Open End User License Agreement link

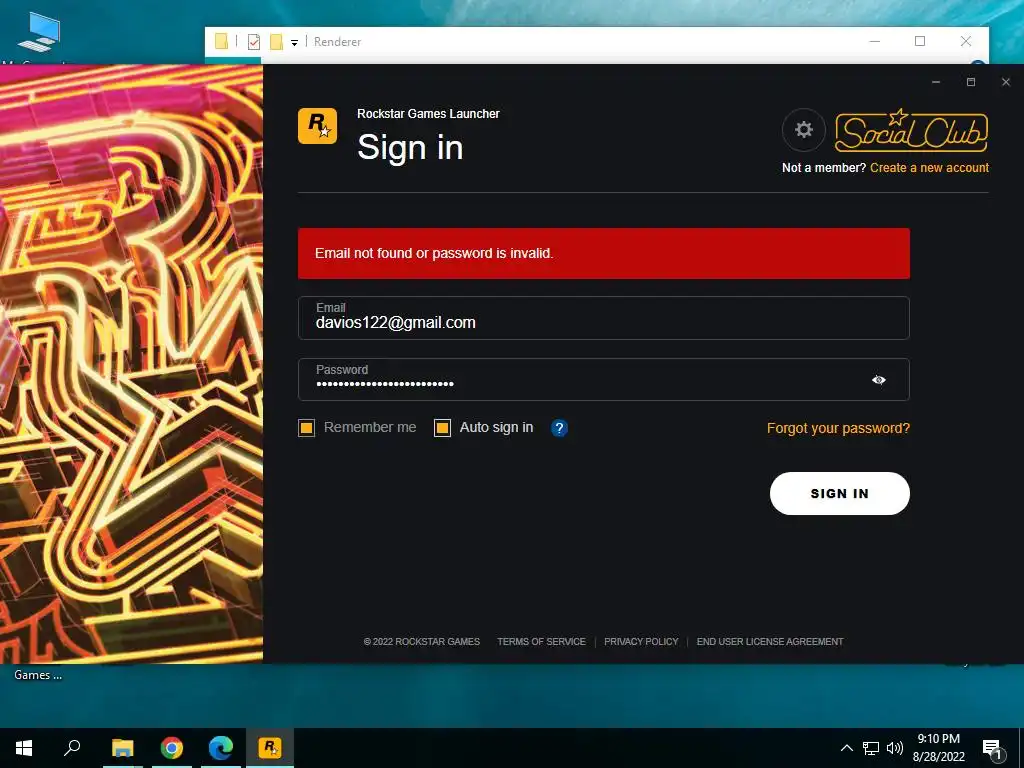(769, 641)
